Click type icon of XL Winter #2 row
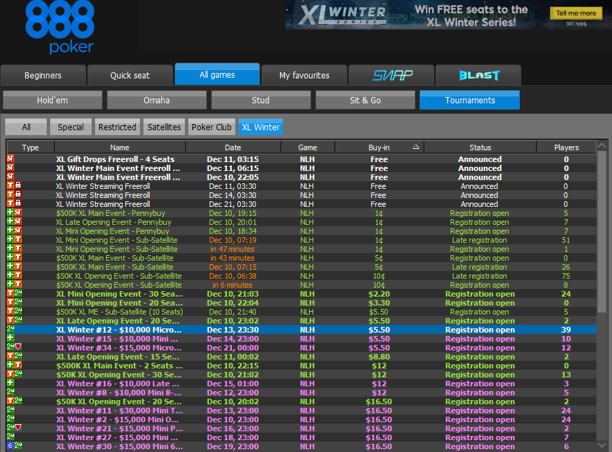Screen dimensions: 612x452 click(x=11, y=419)
